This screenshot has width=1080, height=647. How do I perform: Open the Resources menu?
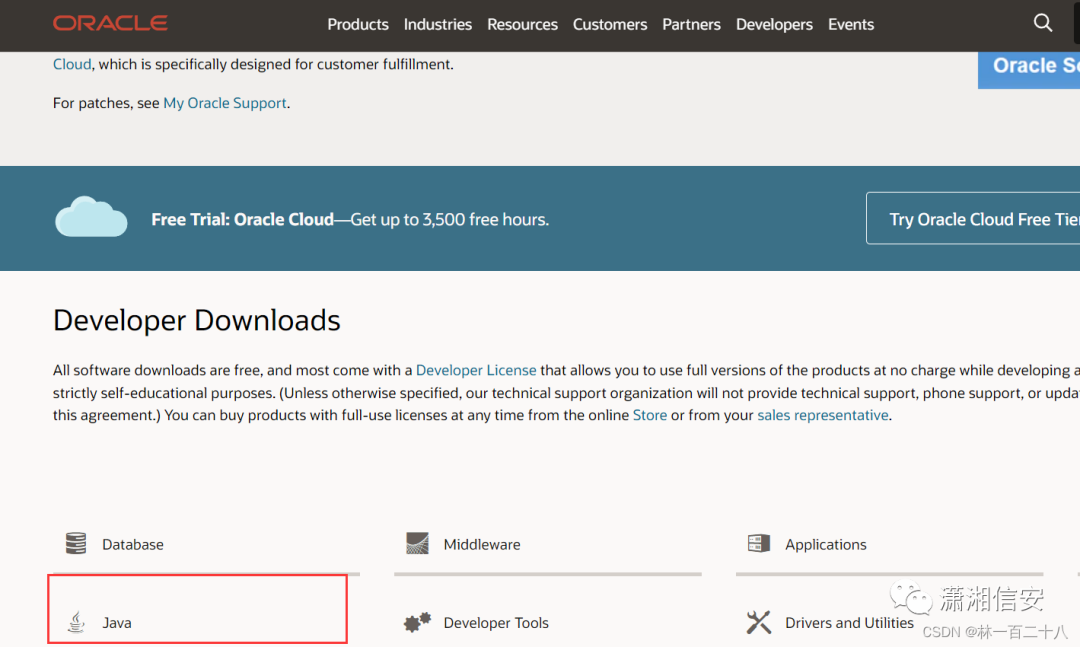[x=522, y=24]
